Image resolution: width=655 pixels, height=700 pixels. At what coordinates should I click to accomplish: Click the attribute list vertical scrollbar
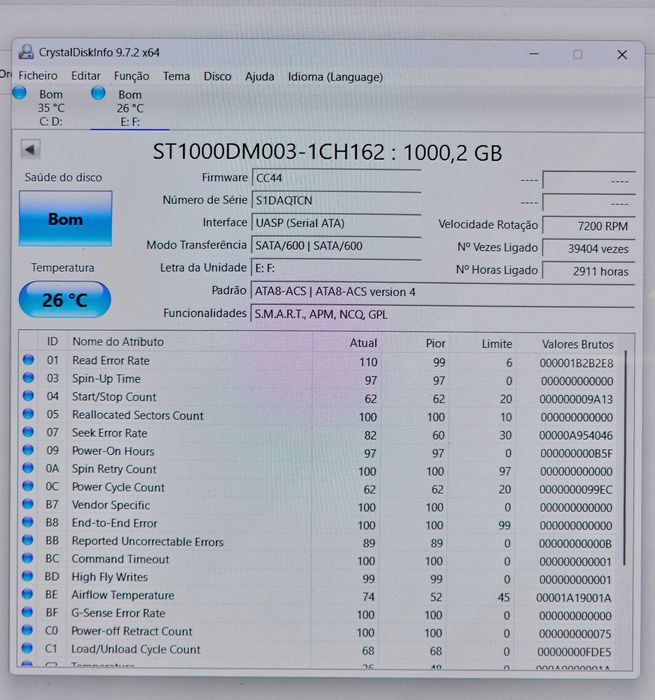625,458
